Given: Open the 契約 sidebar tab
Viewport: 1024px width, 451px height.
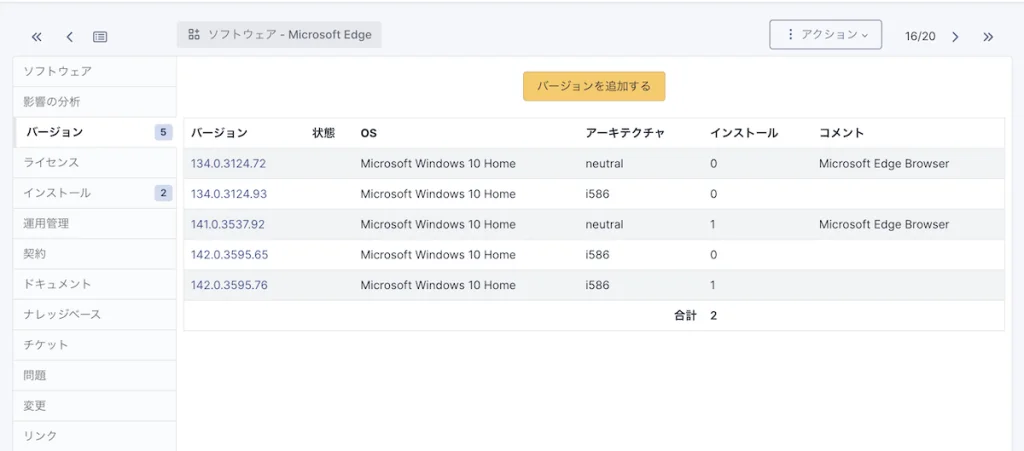Looking at the screenshot, I should coord(95,254).
